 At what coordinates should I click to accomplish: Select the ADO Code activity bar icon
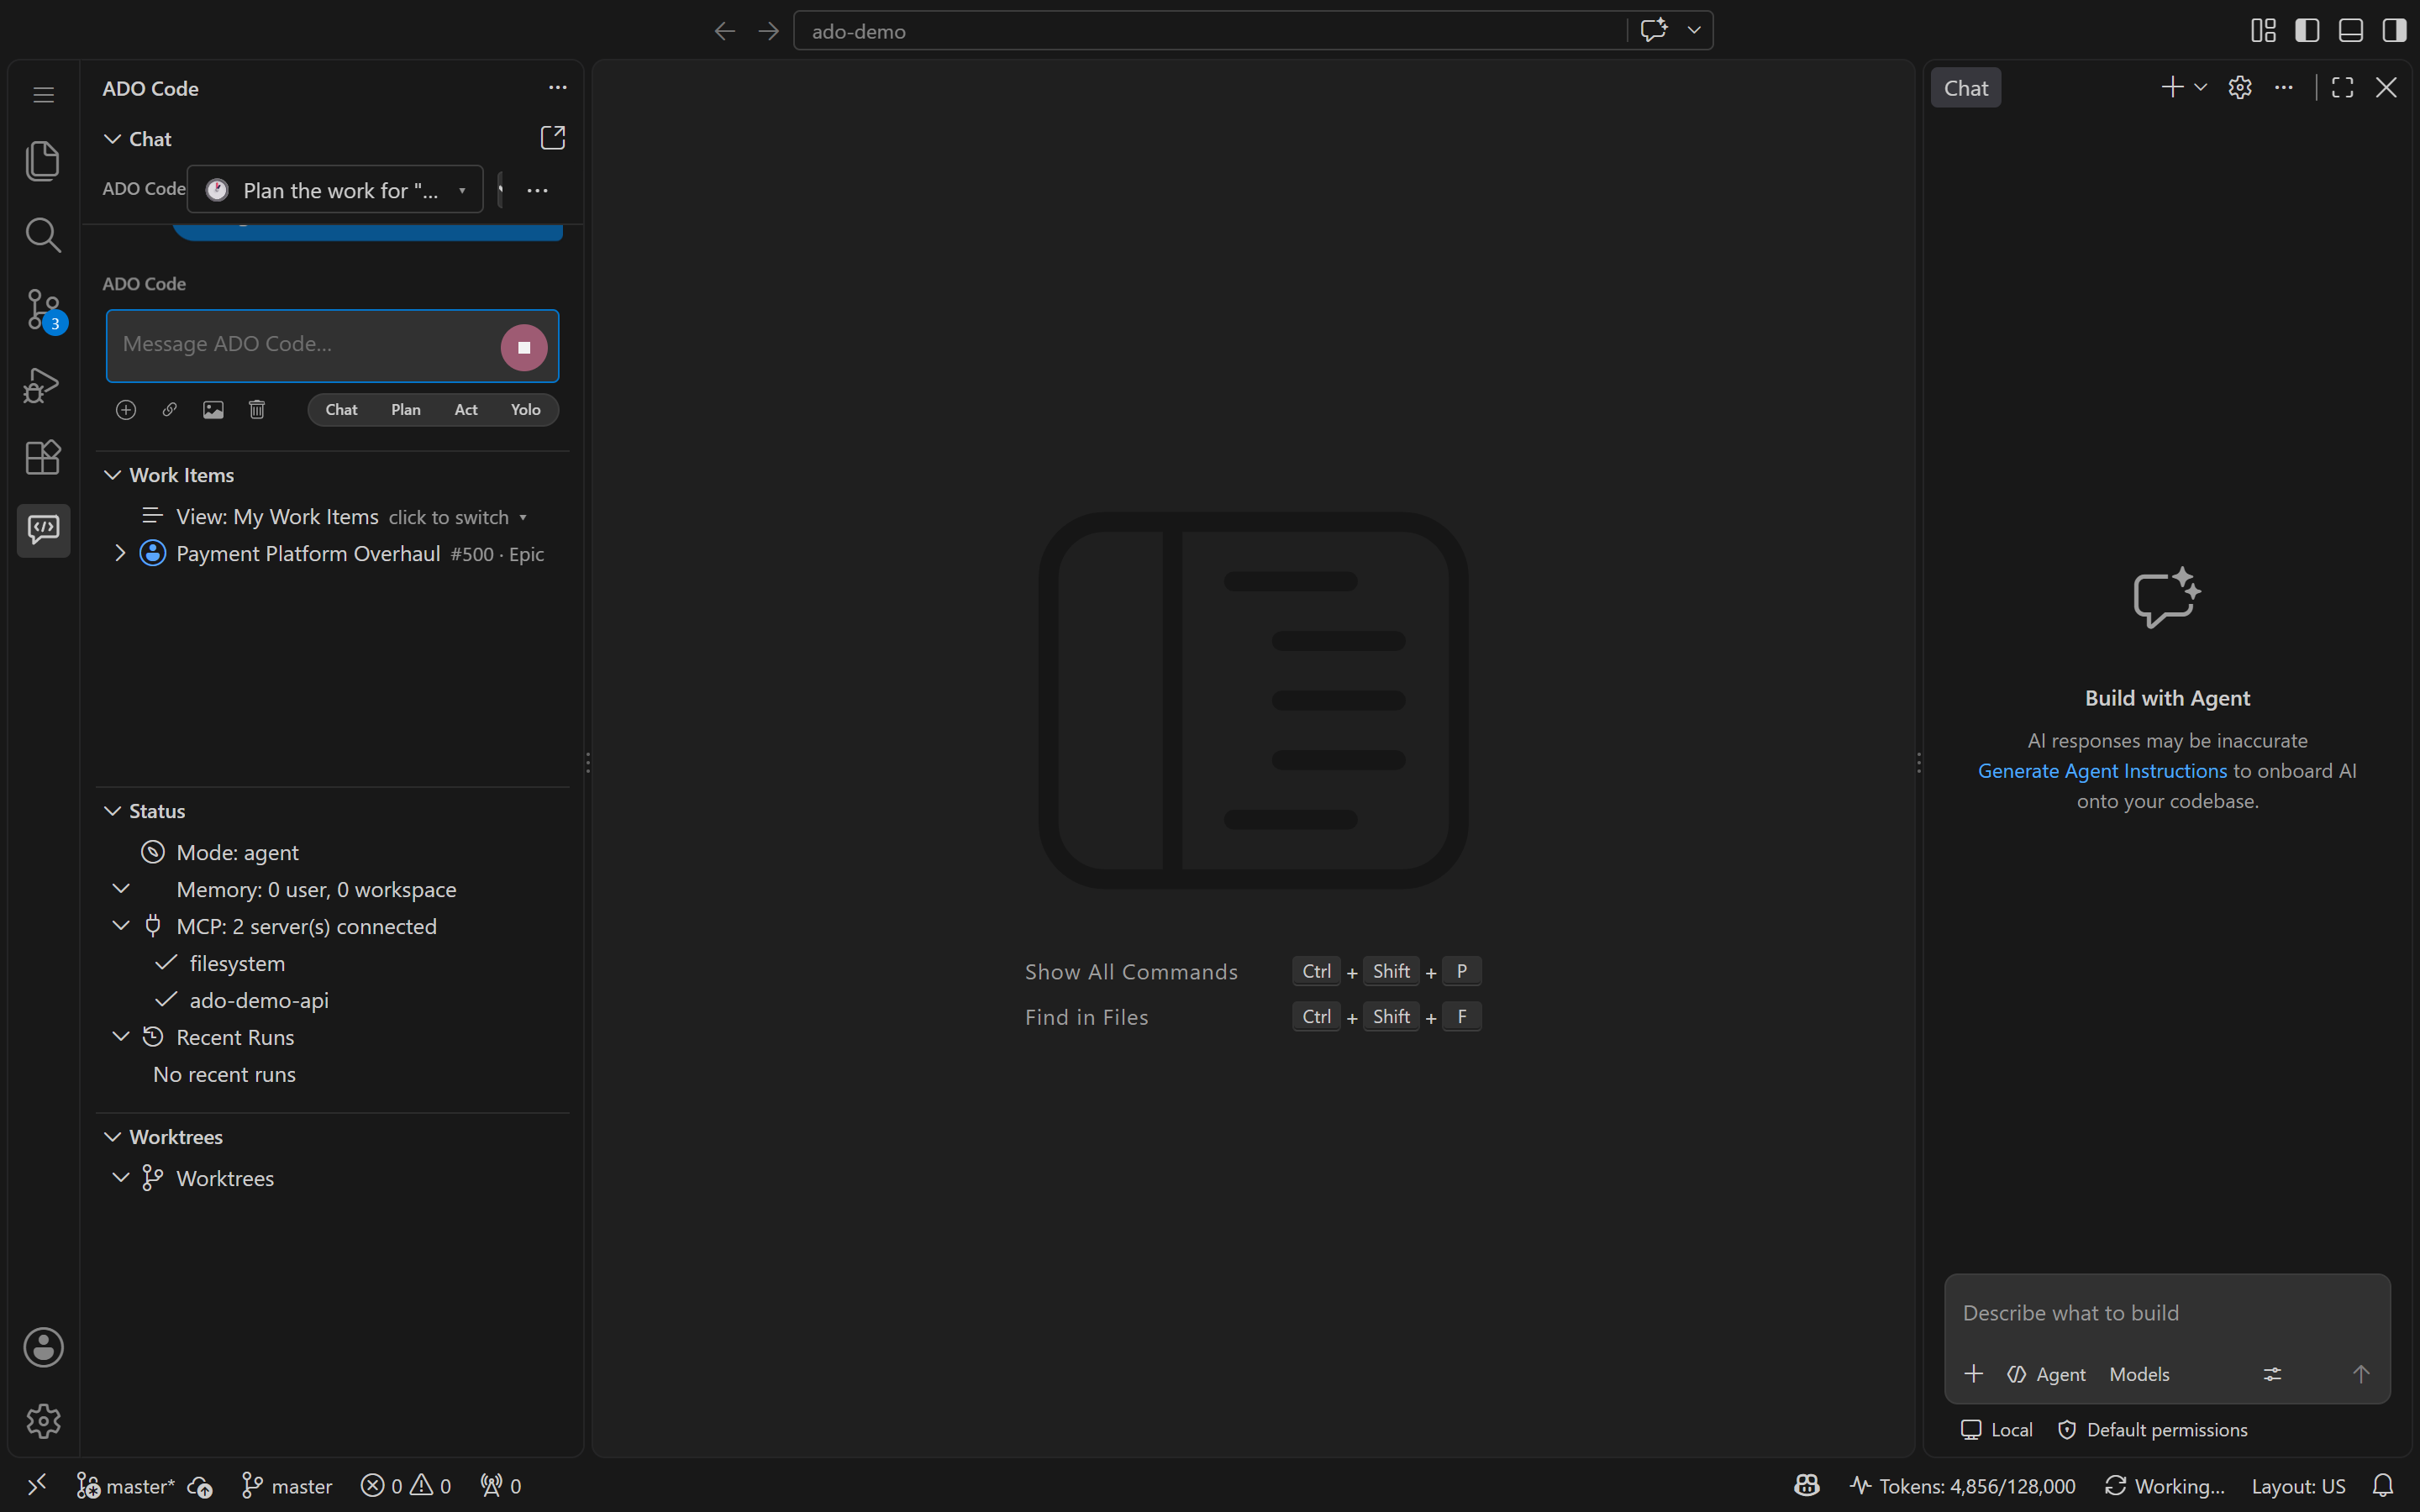click(43, 530)
